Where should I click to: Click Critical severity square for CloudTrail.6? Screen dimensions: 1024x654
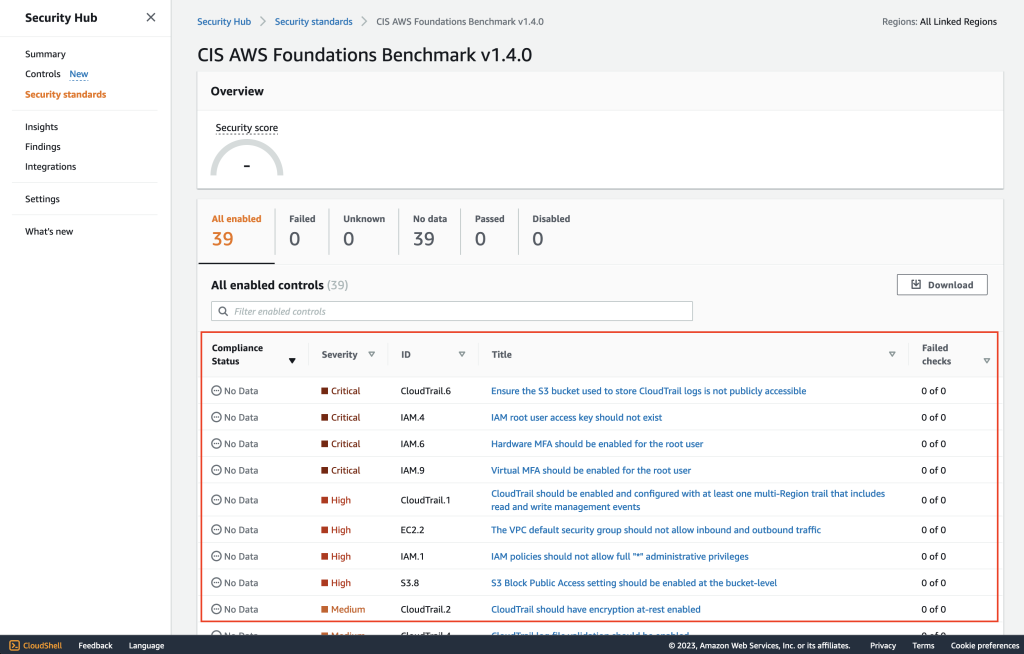tap(325, 391)
